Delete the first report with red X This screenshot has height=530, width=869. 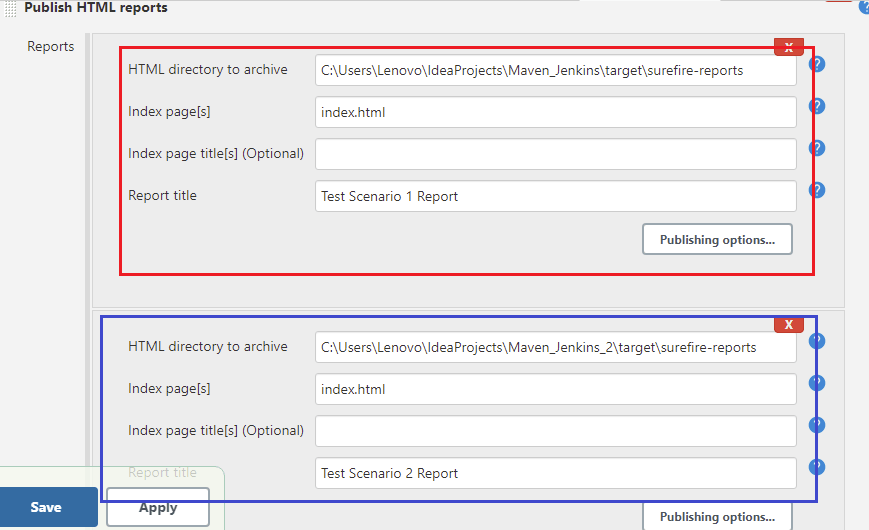tap(789, 47)
